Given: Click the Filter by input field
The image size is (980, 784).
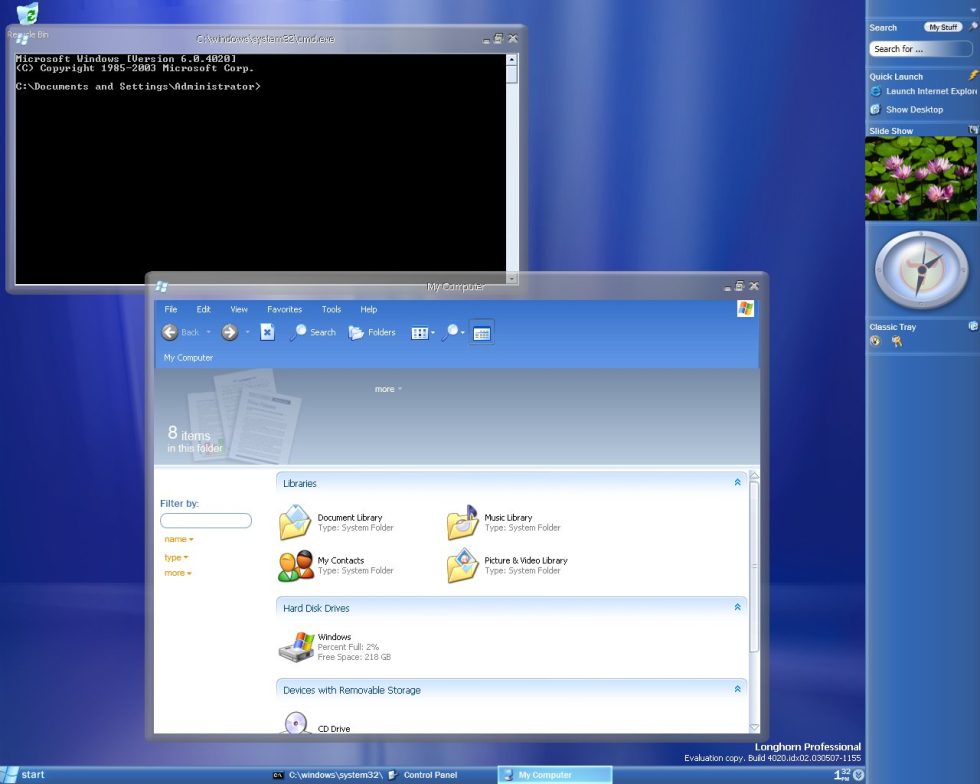Looking at the screenshot, I should pyautogui.click(x=206, y=520).
